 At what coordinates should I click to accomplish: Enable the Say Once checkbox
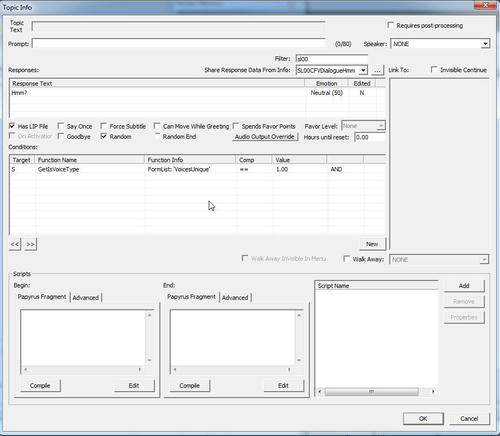[x=61, y=126]
